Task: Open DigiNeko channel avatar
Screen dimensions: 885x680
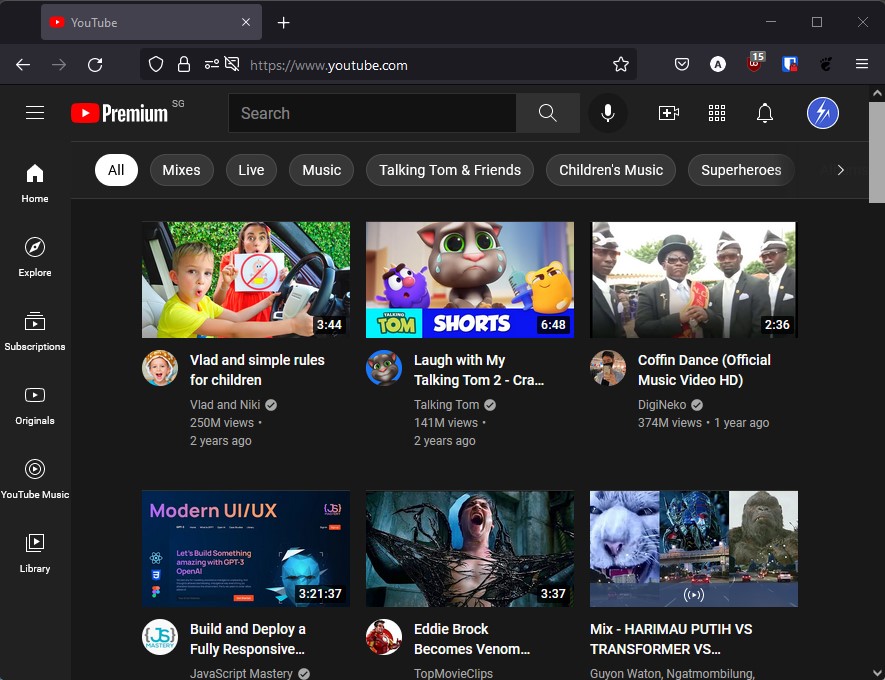Action: [x=608, y=368]
